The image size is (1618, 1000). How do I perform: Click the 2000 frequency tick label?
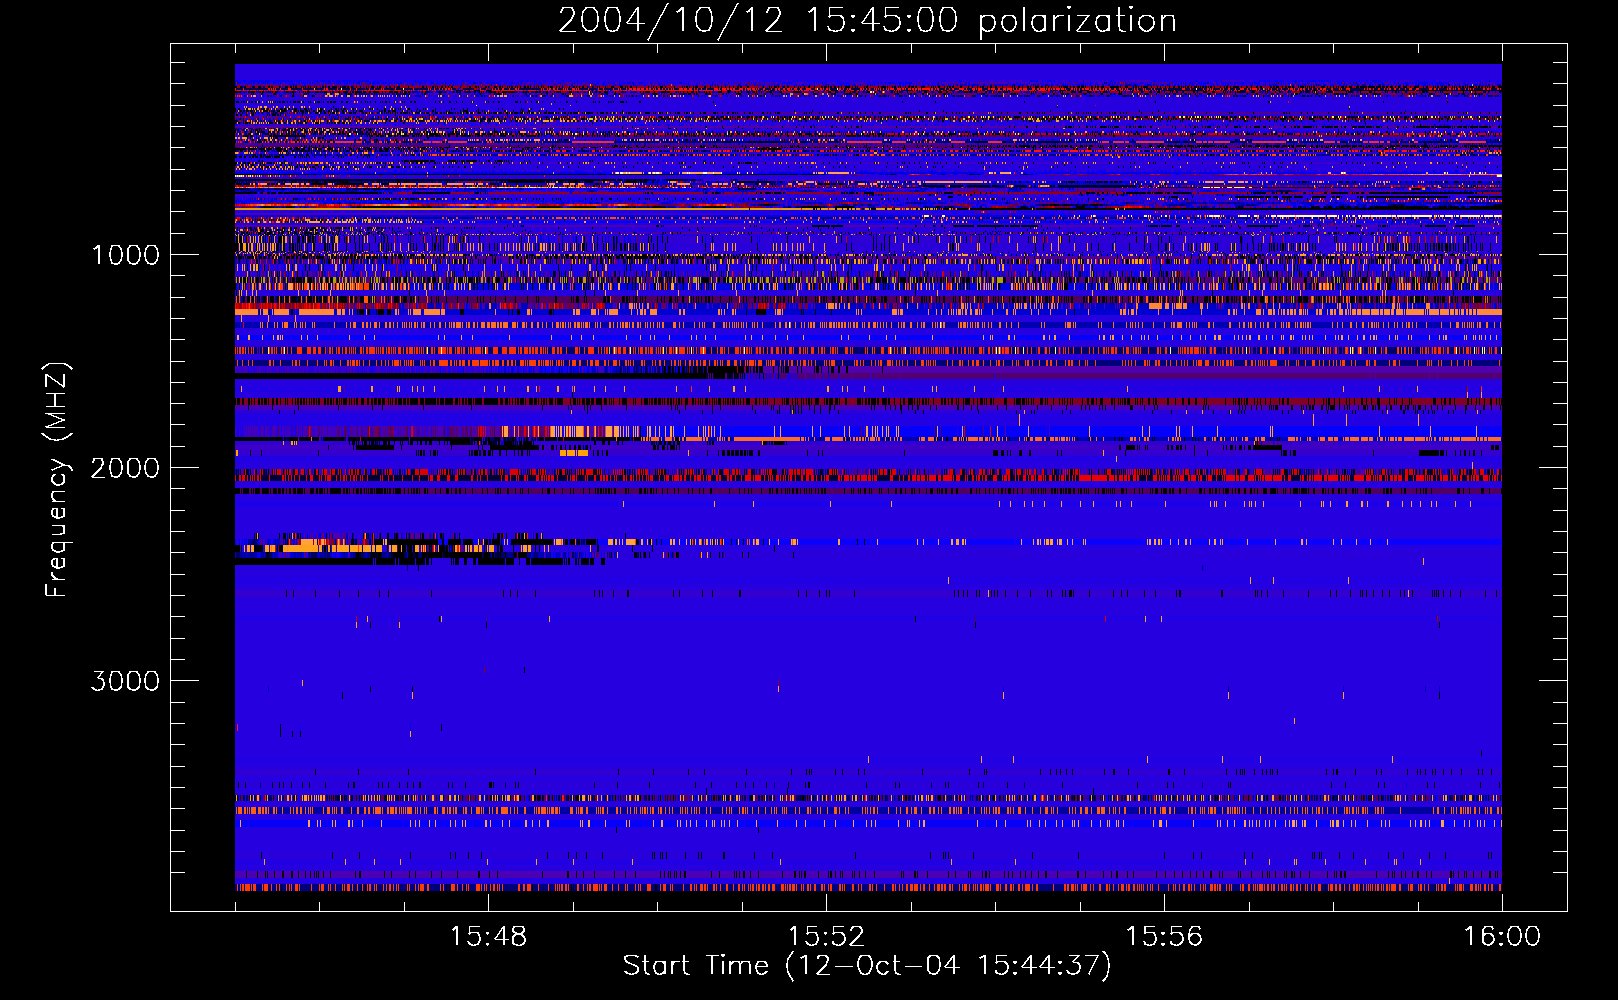[x=125, y=468]
